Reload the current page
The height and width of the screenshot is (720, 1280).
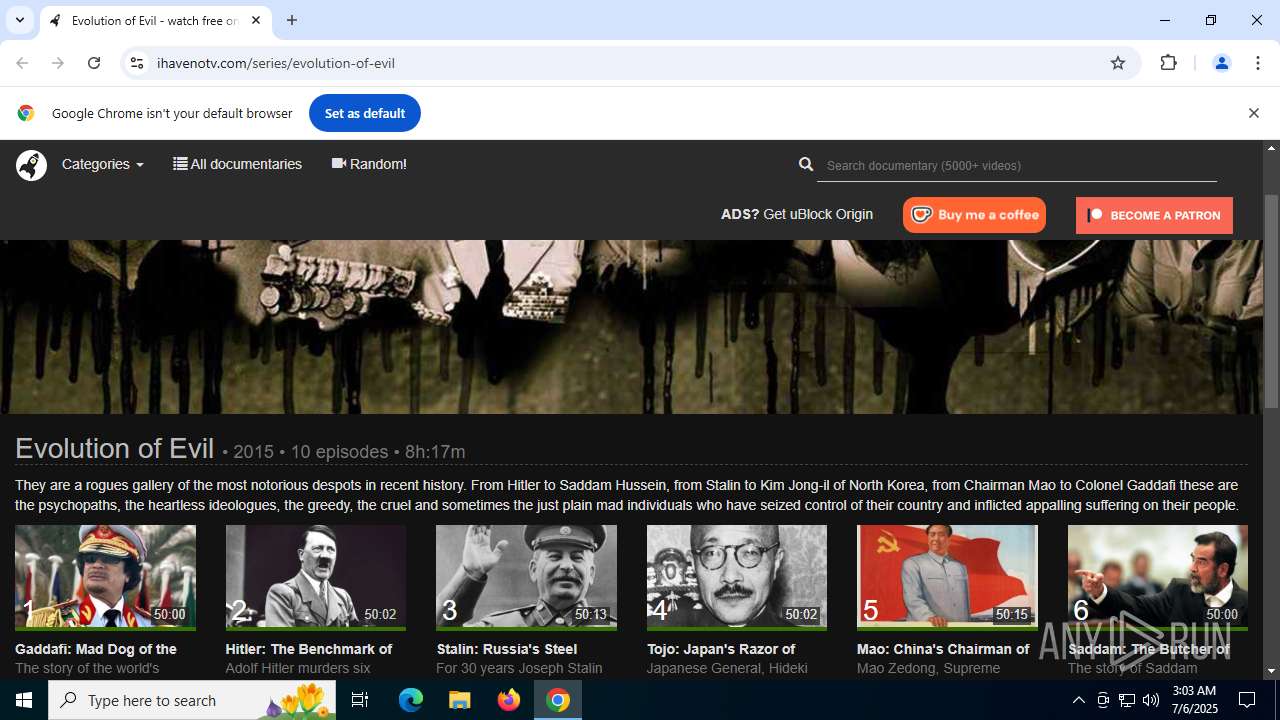94,63
